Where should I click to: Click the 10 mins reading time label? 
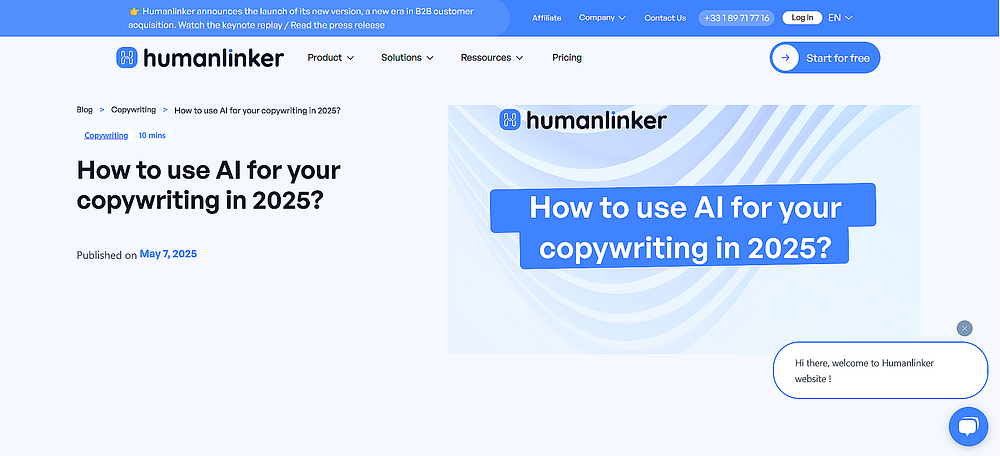click(x=152, y=135)
